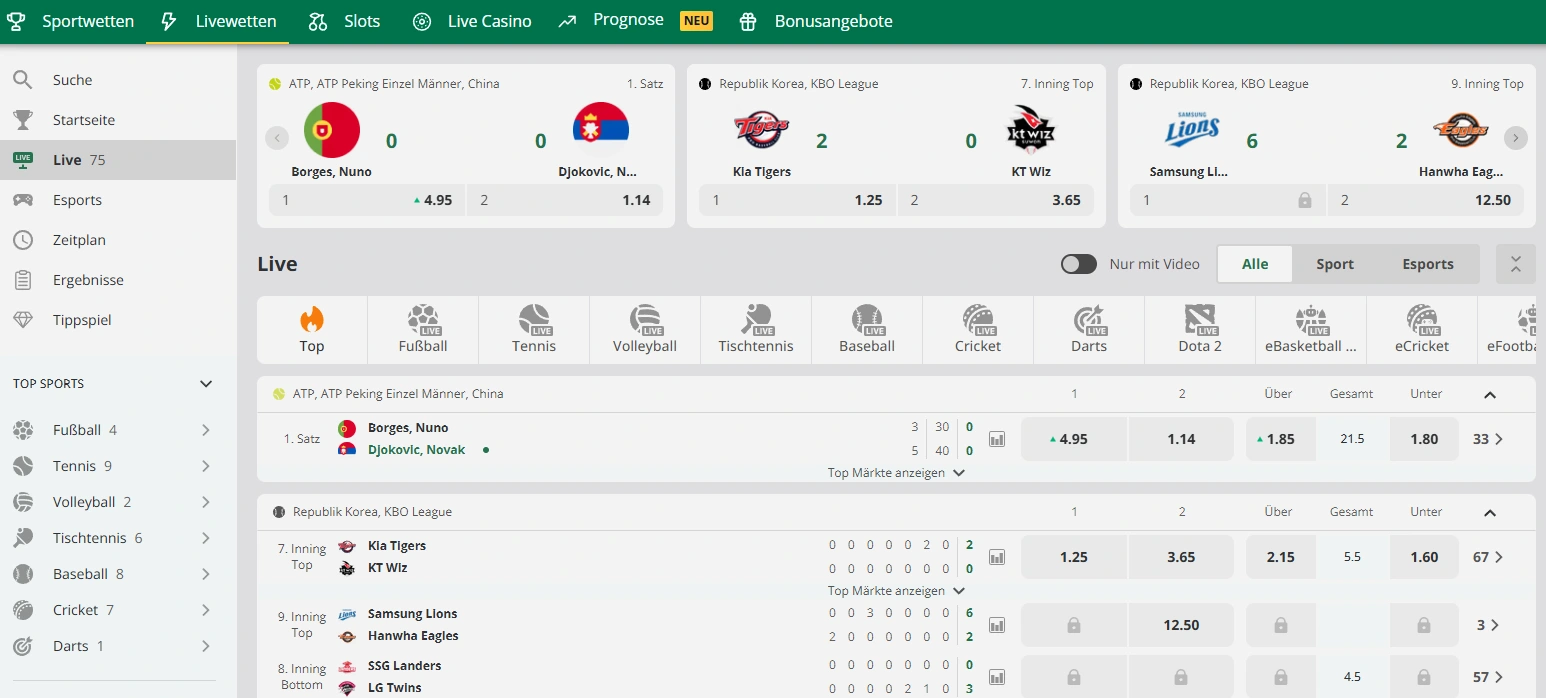This screenshot has height=698, width=1546.
Task: Open the Suche search icon in sidebar
Action: pos(22,80)
